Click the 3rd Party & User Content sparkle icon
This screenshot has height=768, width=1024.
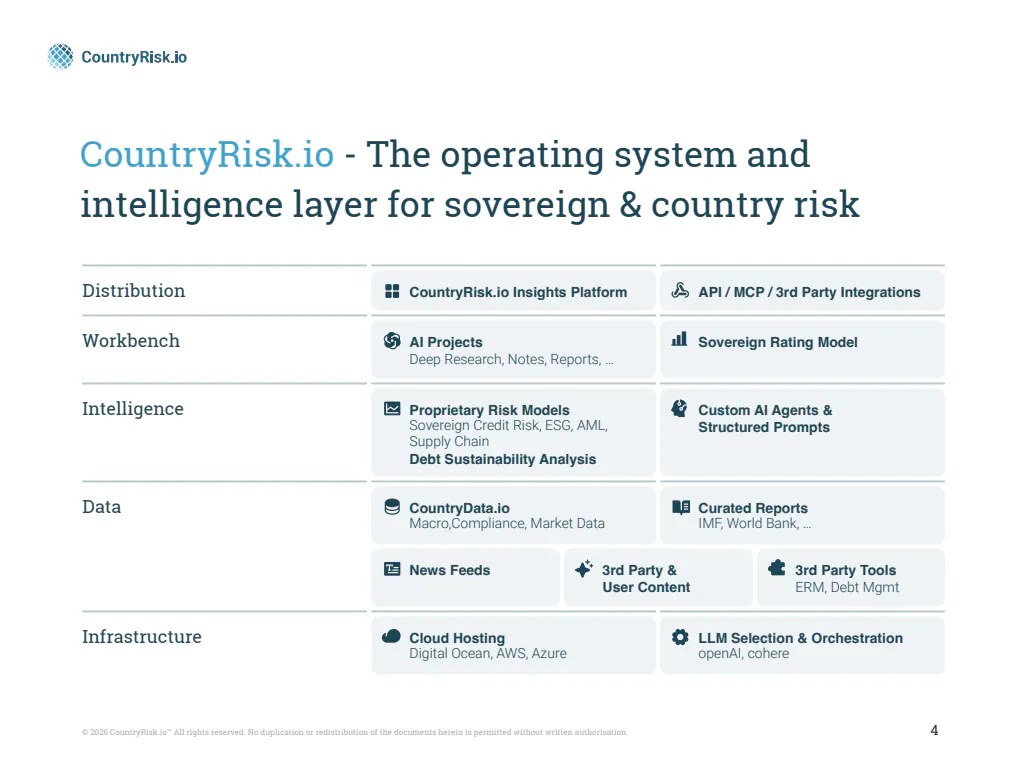pyautogui.click(x=584, y=568)
